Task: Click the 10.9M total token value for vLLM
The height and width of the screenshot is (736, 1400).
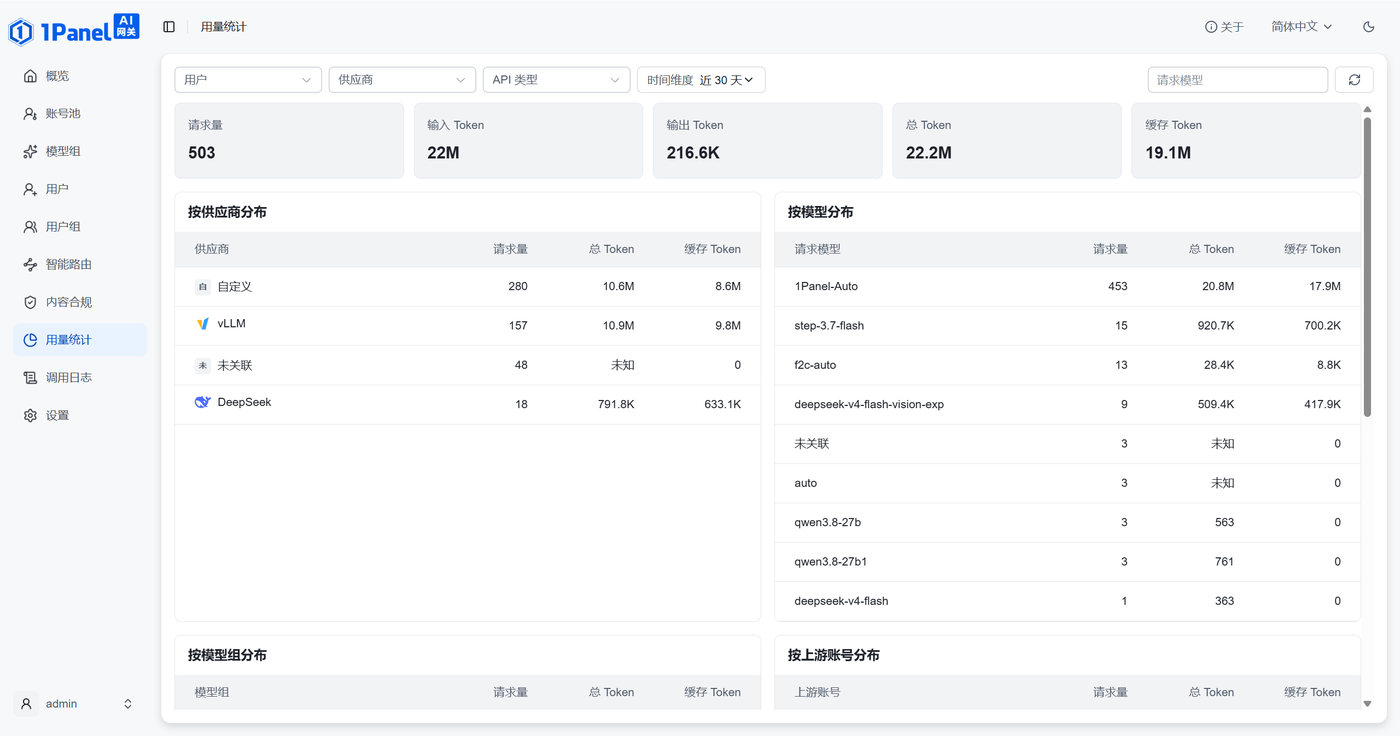Action: [x=618, y=326]
